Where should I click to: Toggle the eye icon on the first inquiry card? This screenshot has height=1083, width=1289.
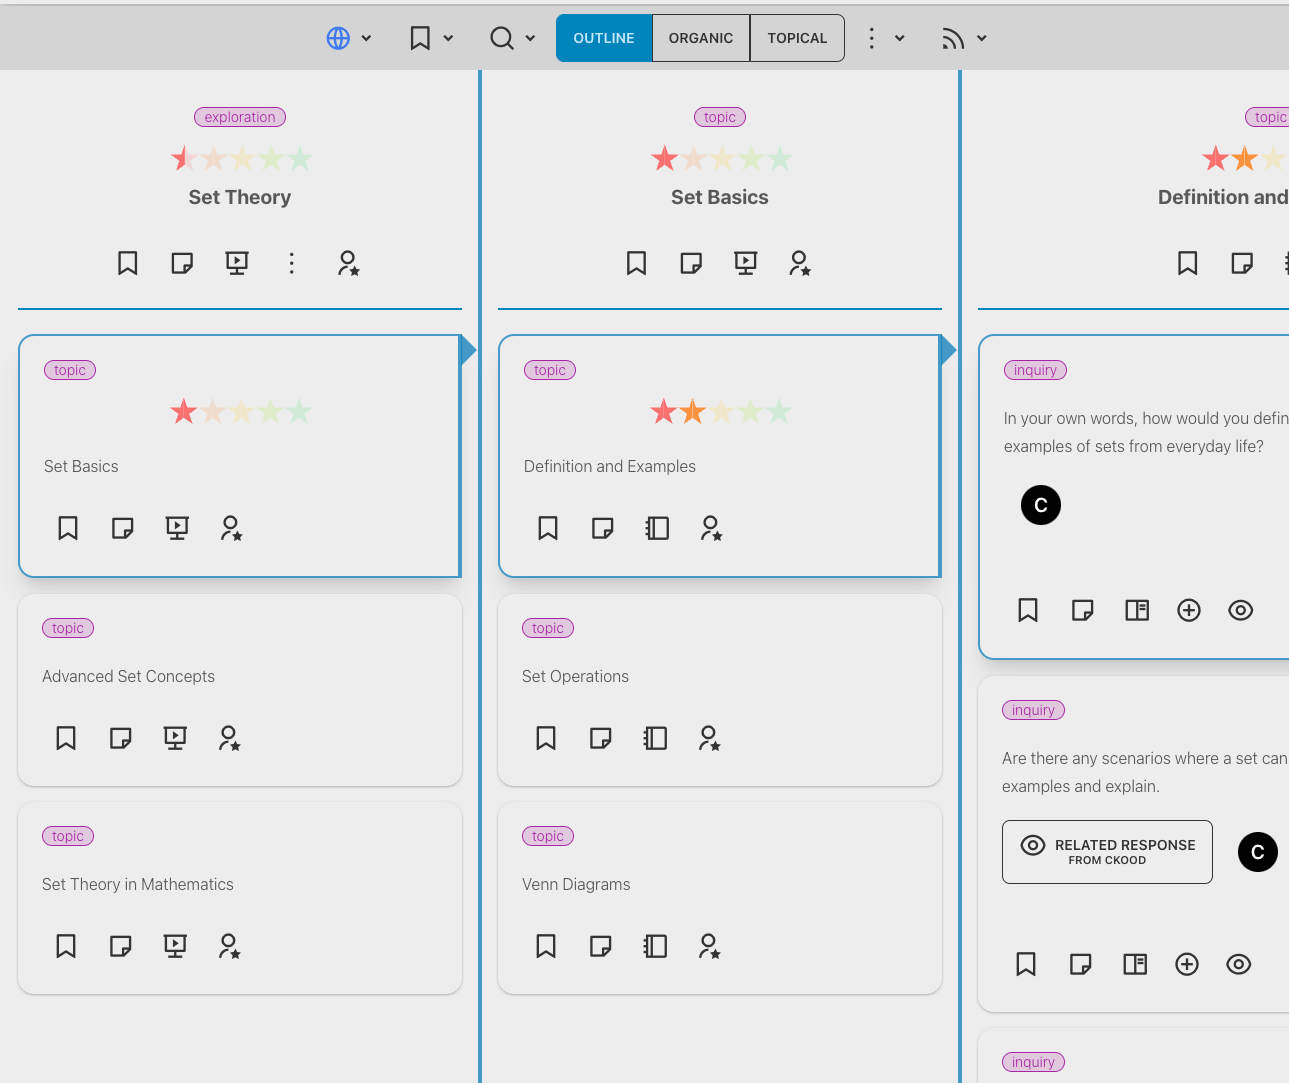tap(1240, 610)
